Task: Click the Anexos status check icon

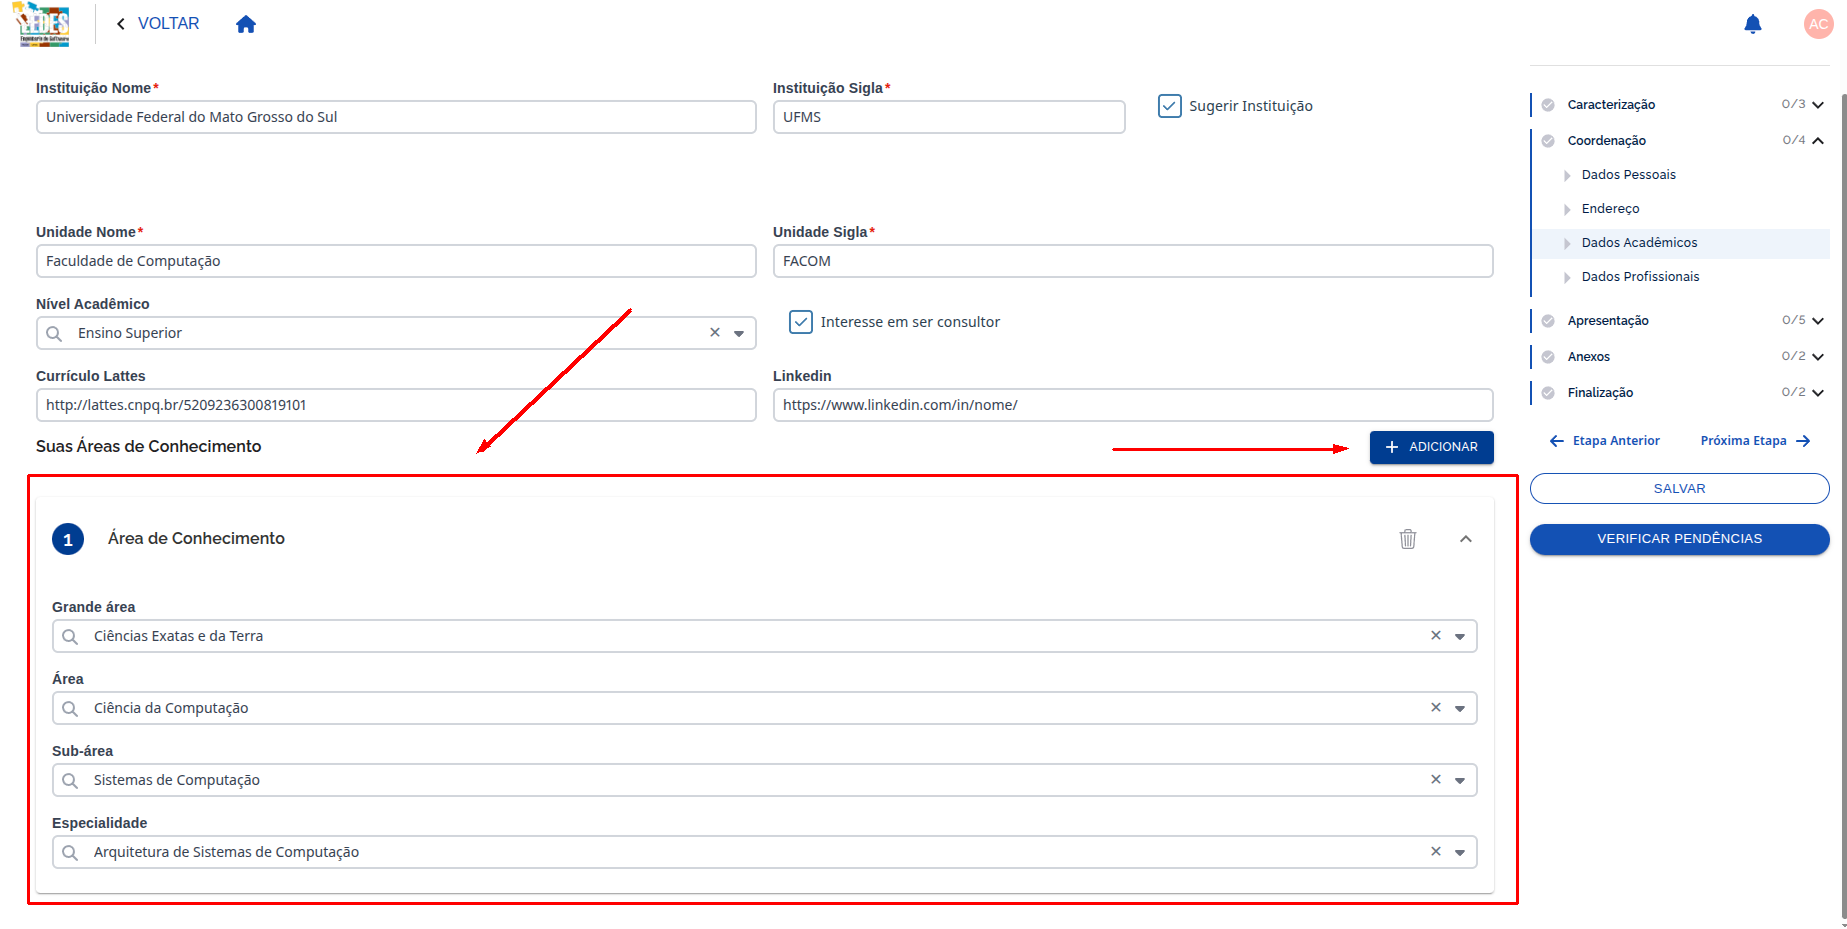Action: click(x=1548, y=357)
